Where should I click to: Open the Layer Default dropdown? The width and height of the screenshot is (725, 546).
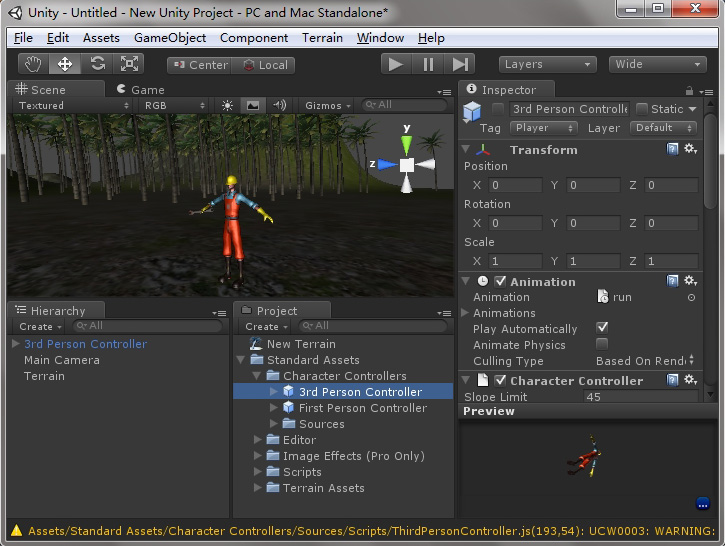[x=664, y=128]
